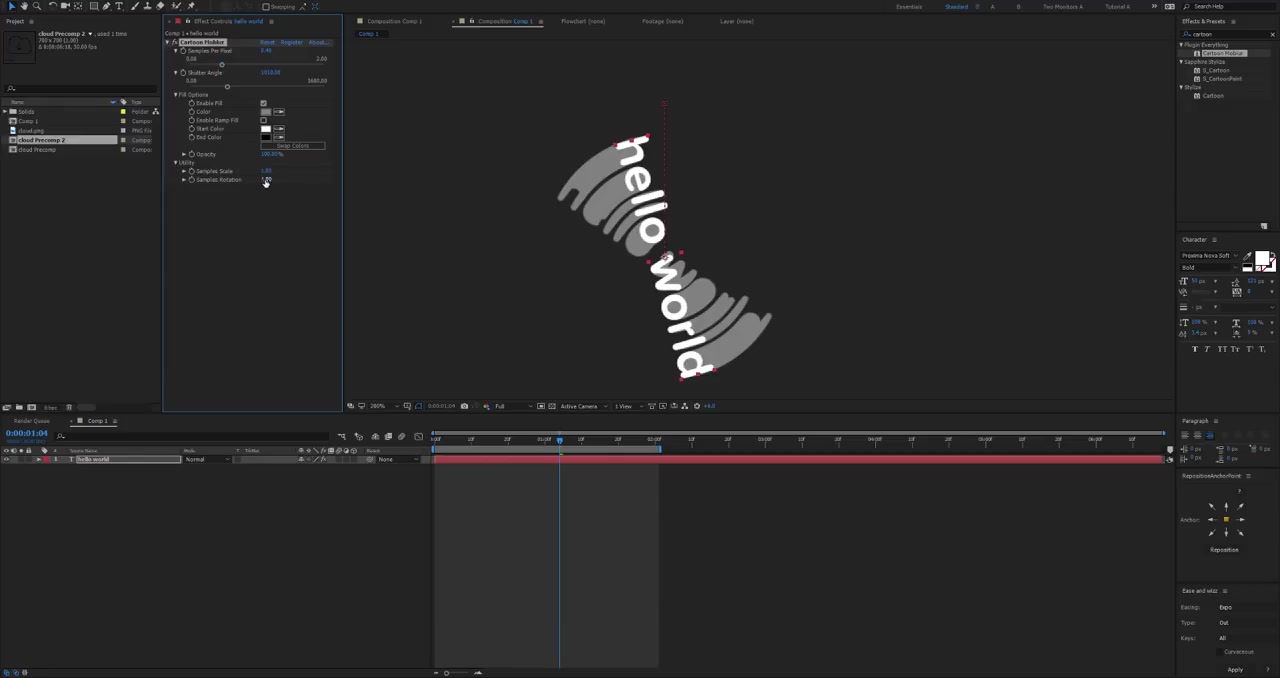Viewport: 1280px width, 678px height.
Task: Select the Horizontal Type tool
Action: (119, 6)
